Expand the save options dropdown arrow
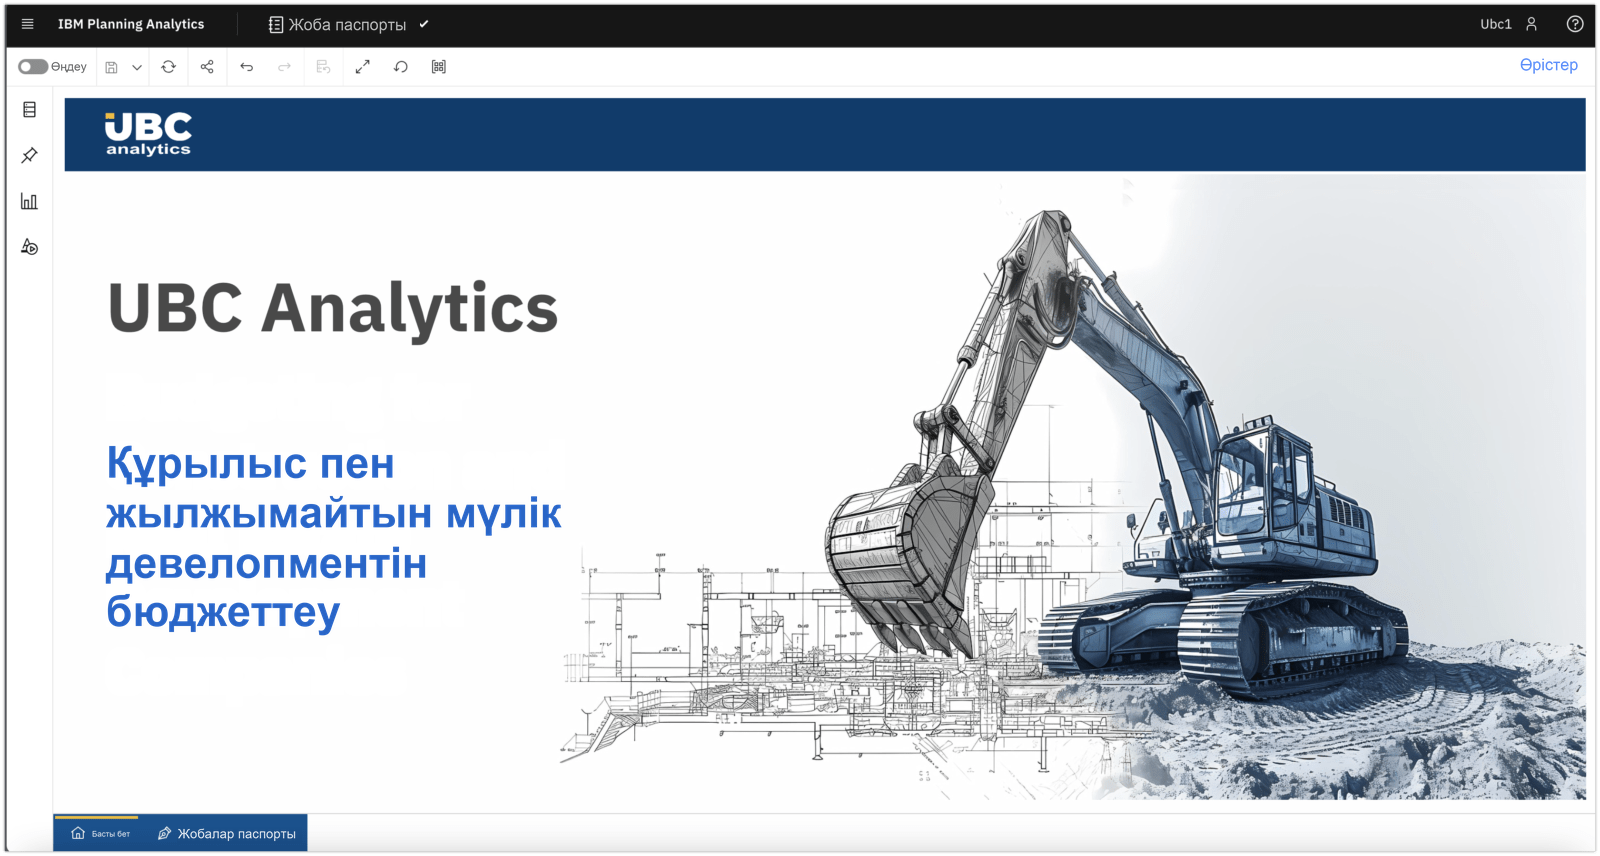 [x=137, y=67]
